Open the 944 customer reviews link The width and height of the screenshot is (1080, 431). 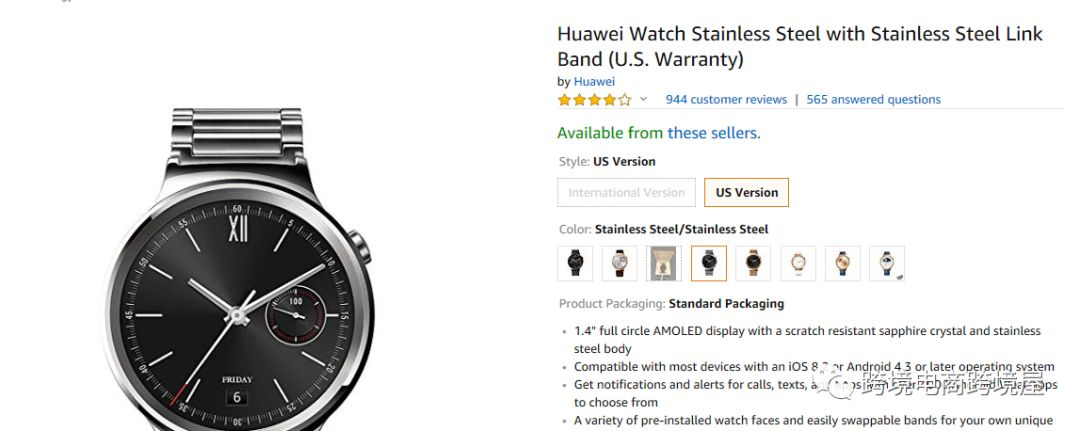coord(726,99)
